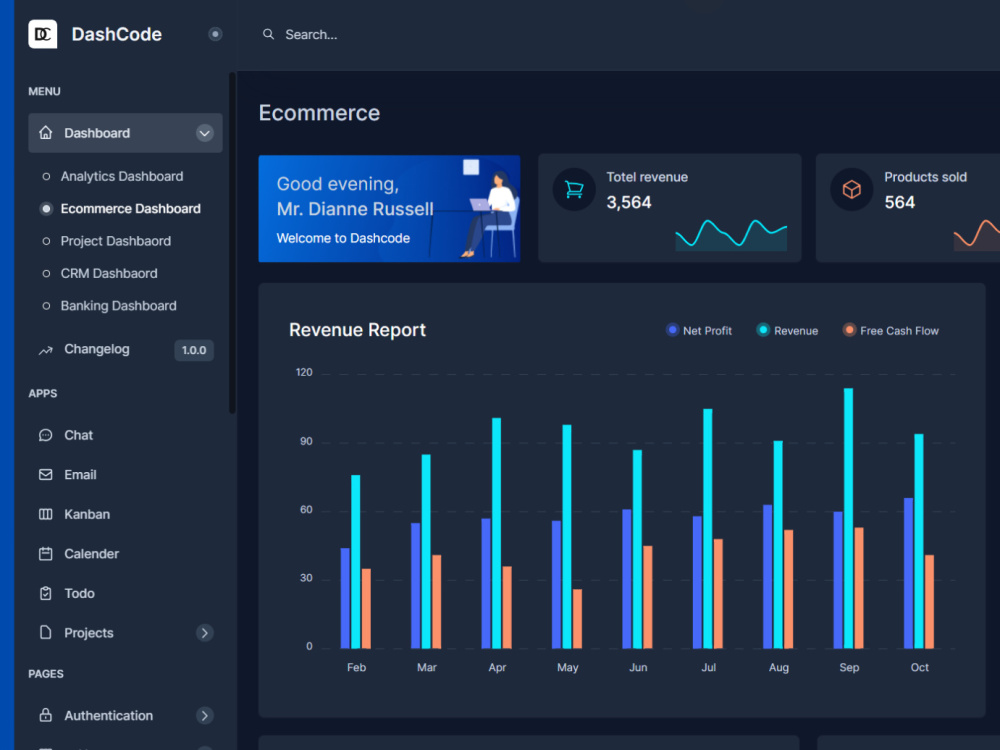Click the box icon on Products sold card
The height and width of the screenshot is (750, 1000).
(x=851, y=189)
